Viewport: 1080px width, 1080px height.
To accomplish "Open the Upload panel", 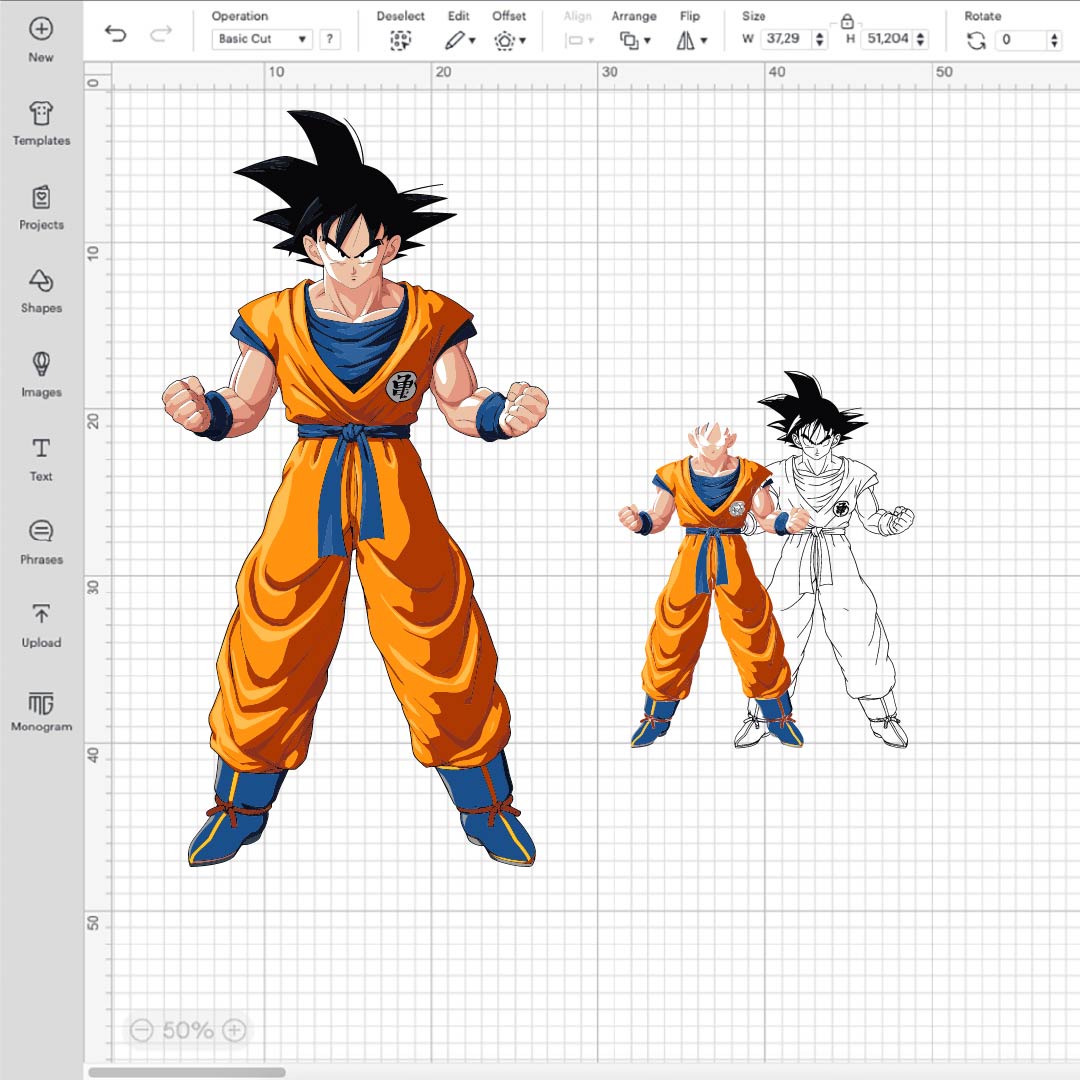I will (x=41, y=626).
